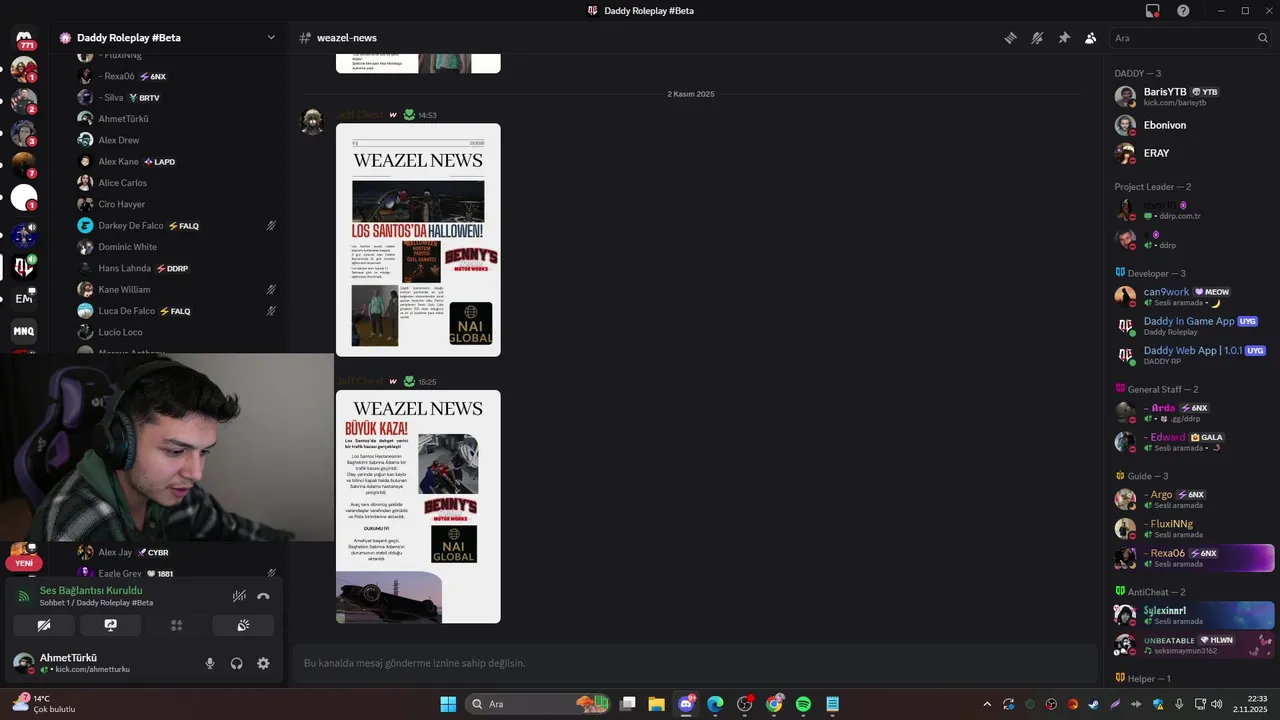Select voice member Alex Drew
Viewport: 1280px width, 720px height.
coord(180,140)
